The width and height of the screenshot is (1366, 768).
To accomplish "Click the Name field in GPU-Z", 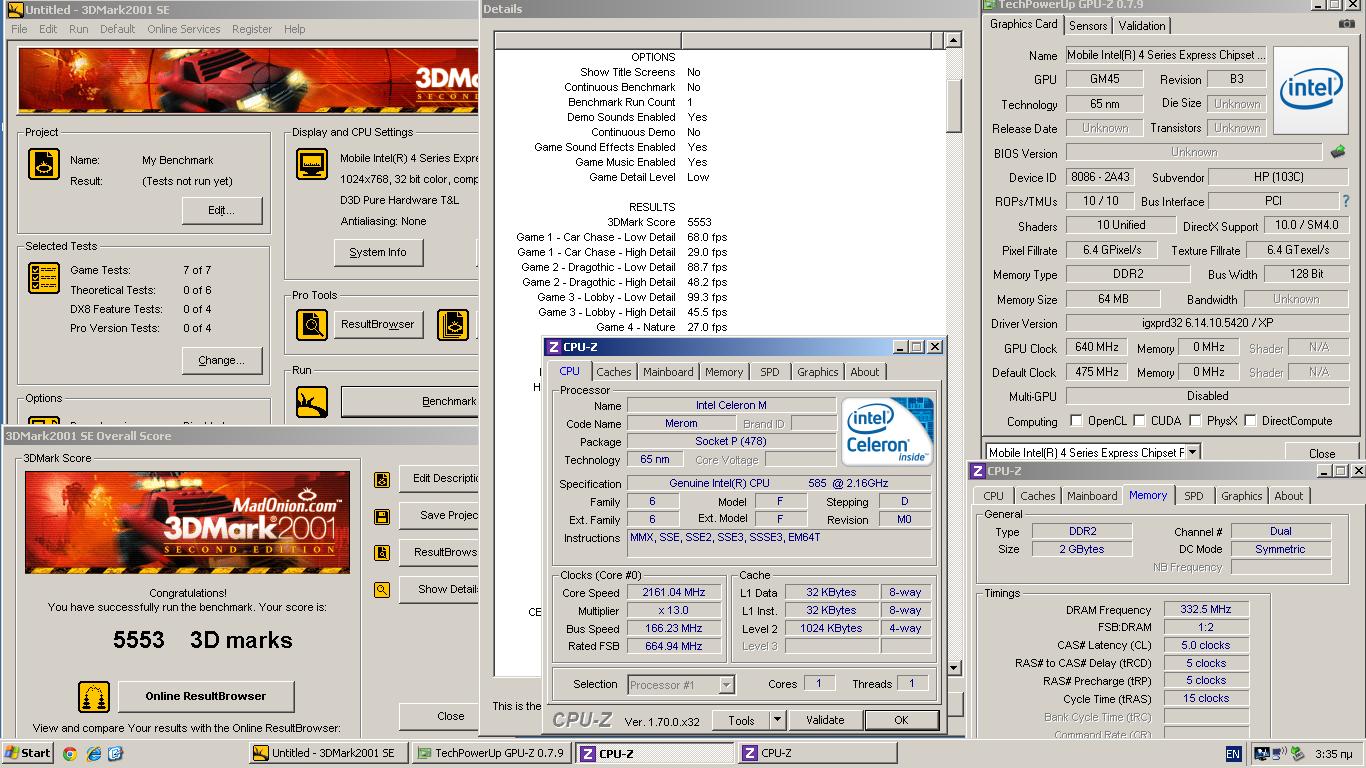I will click(x=1166, y=55).
